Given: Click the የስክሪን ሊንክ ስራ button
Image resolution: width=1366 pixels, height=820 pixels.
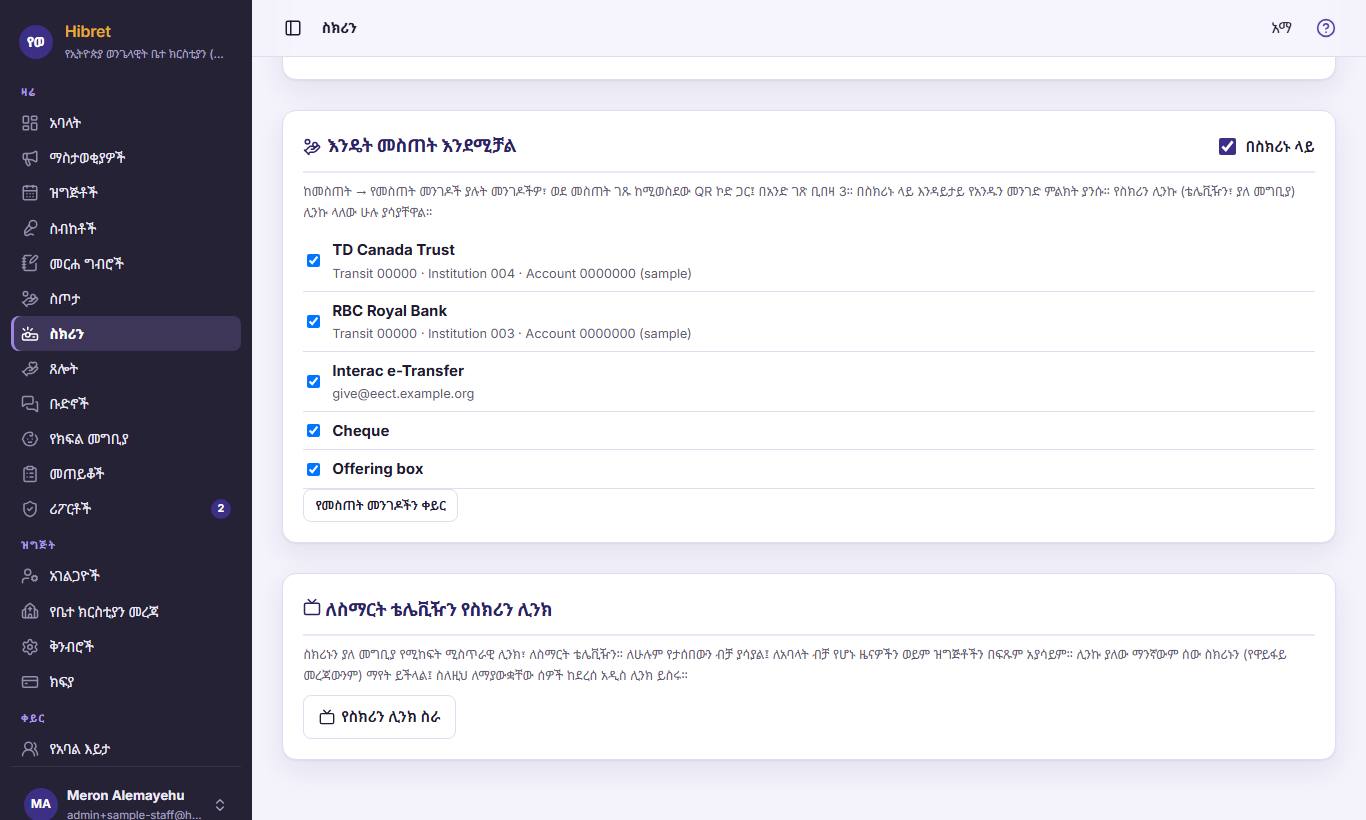Looking at the screenshot, I should tap(379, 717).
